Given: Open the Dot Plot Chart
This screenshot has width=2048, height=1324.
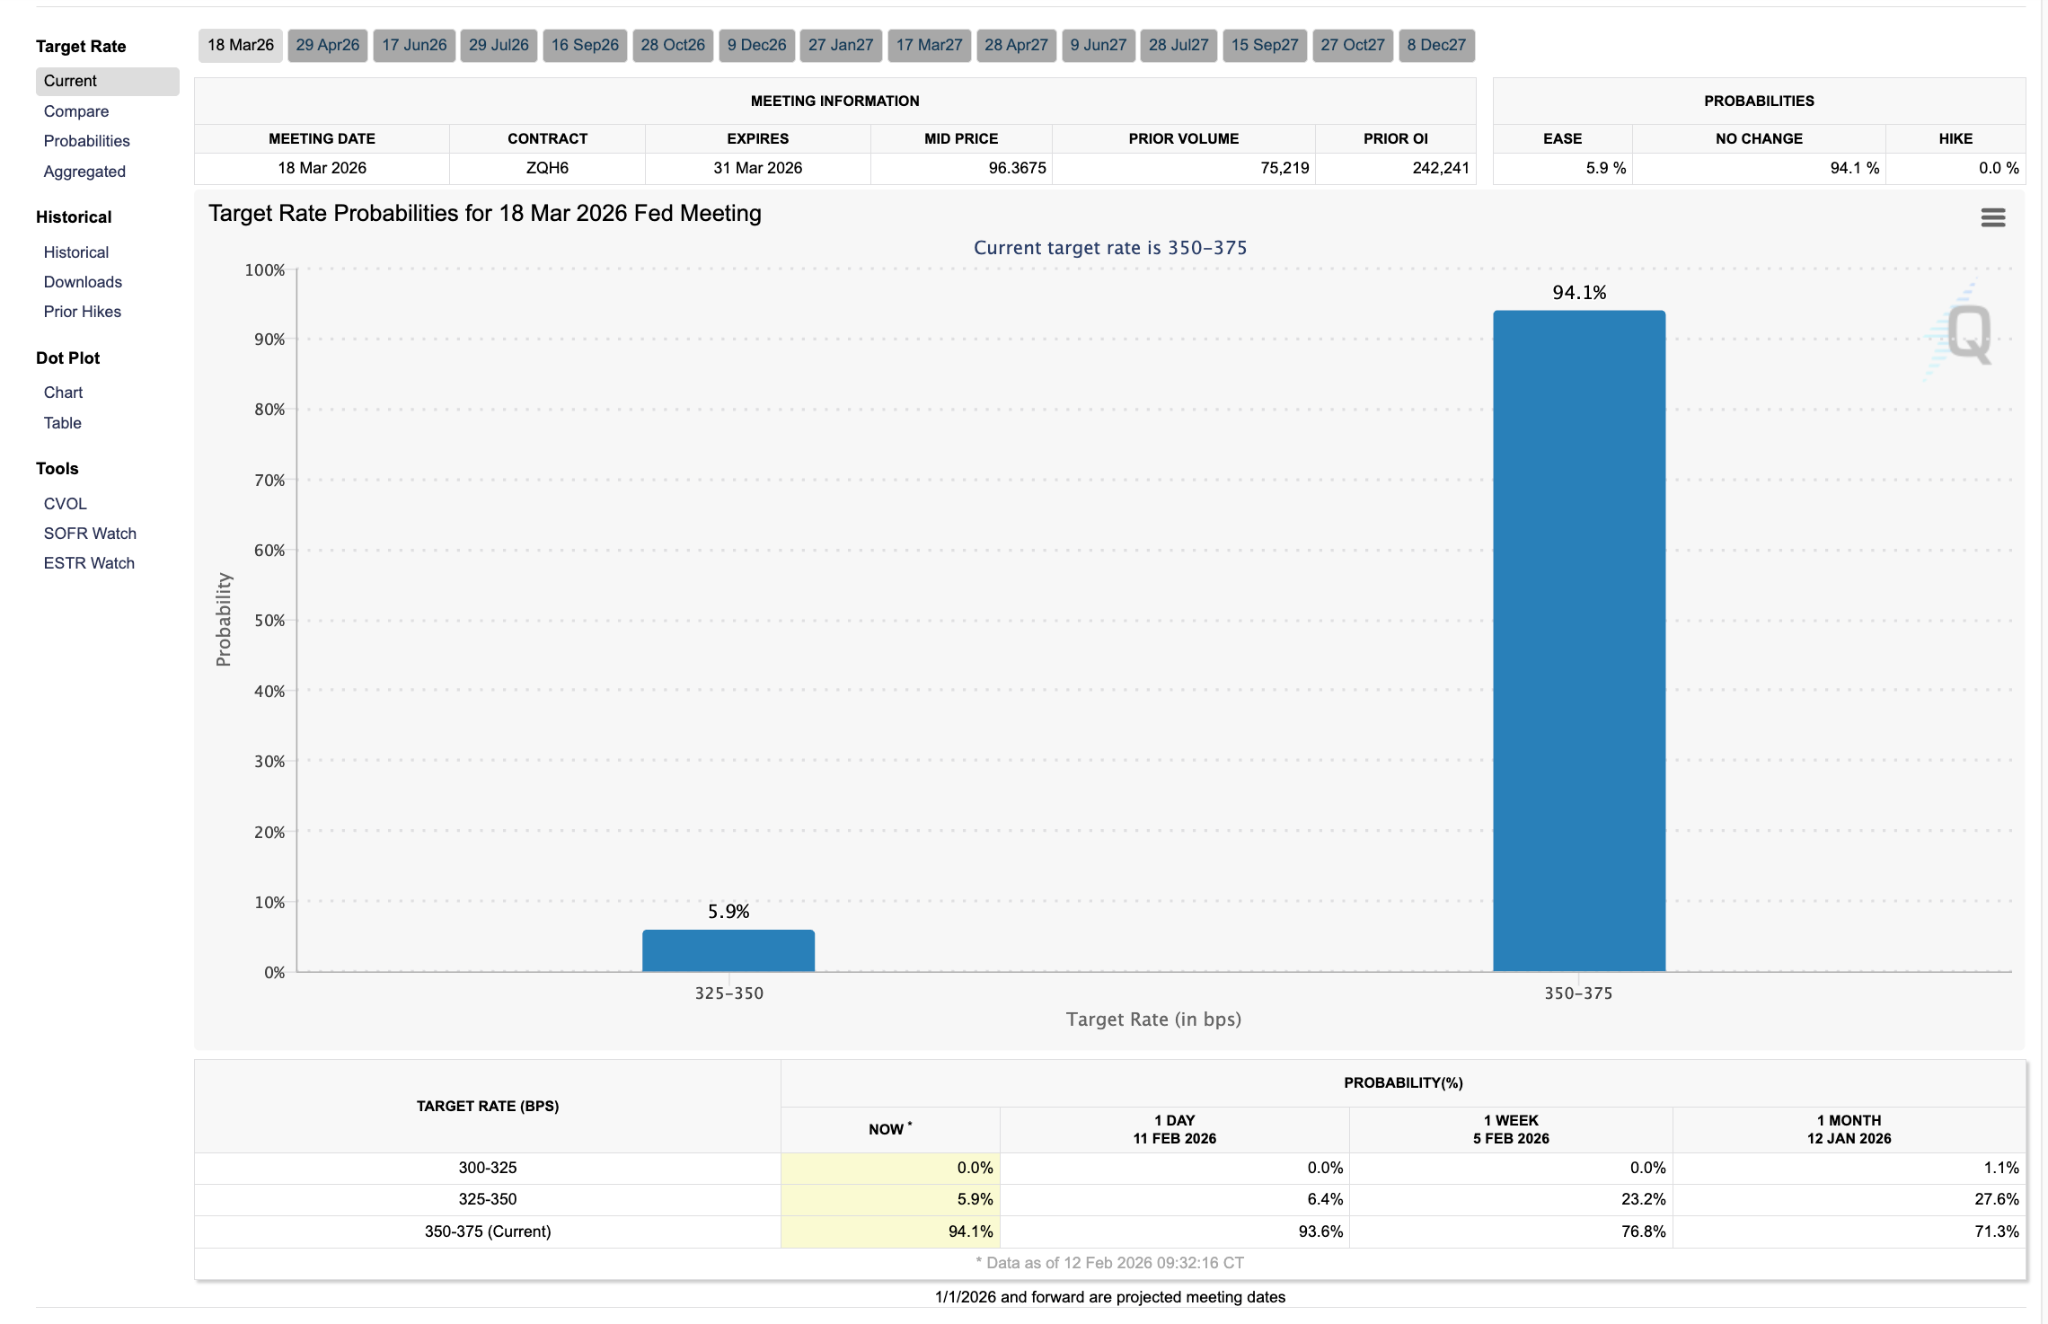Looking at the screenshot, I should [63, 392].
